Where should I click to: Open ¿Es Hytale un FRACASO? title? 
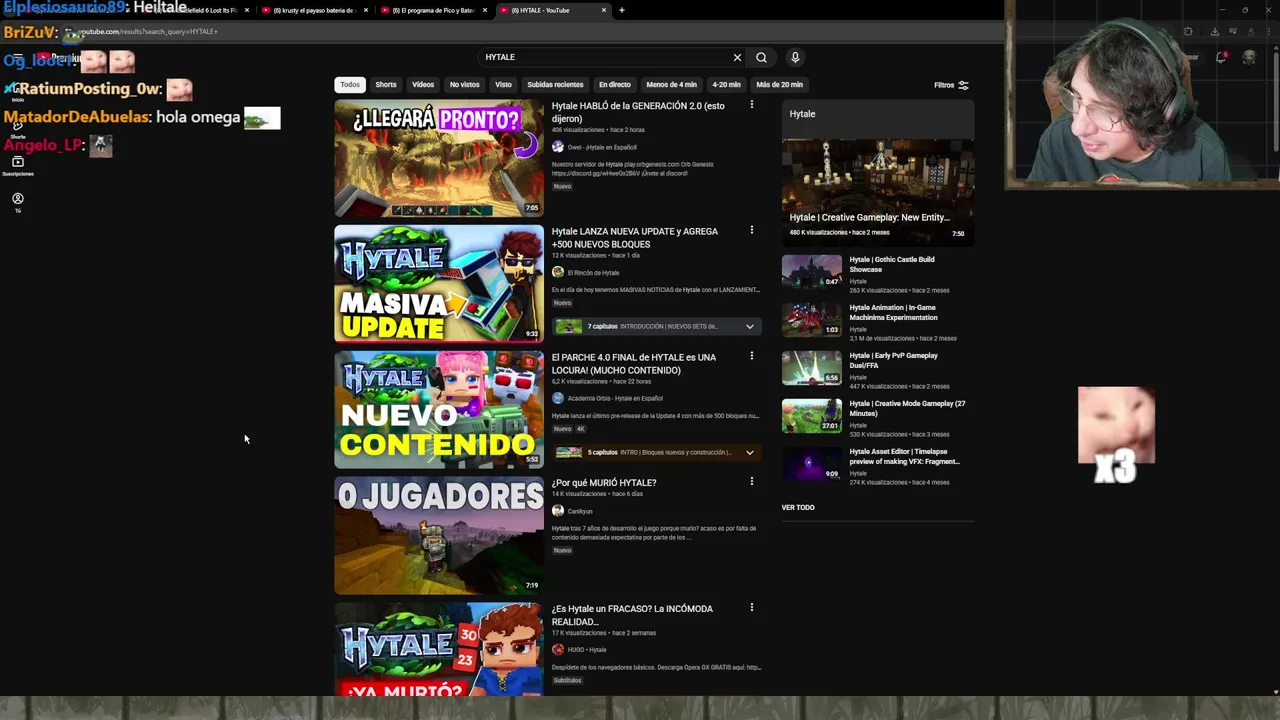(x=632, y=615)
